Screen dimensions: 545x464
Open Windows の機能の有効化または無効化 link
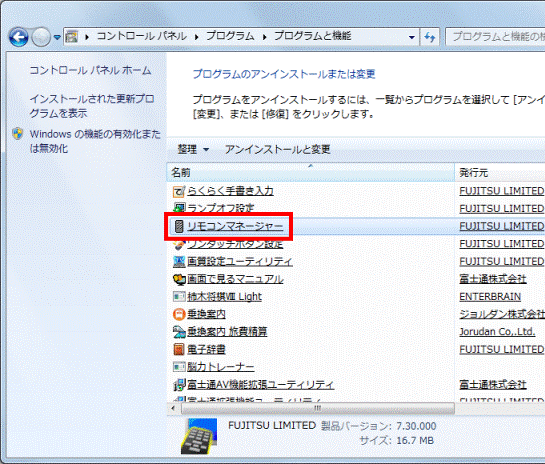pos(95,141)
